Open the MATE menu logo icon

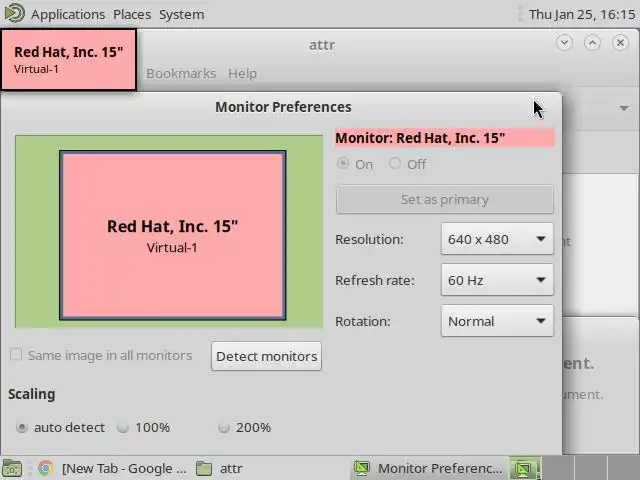14,13
